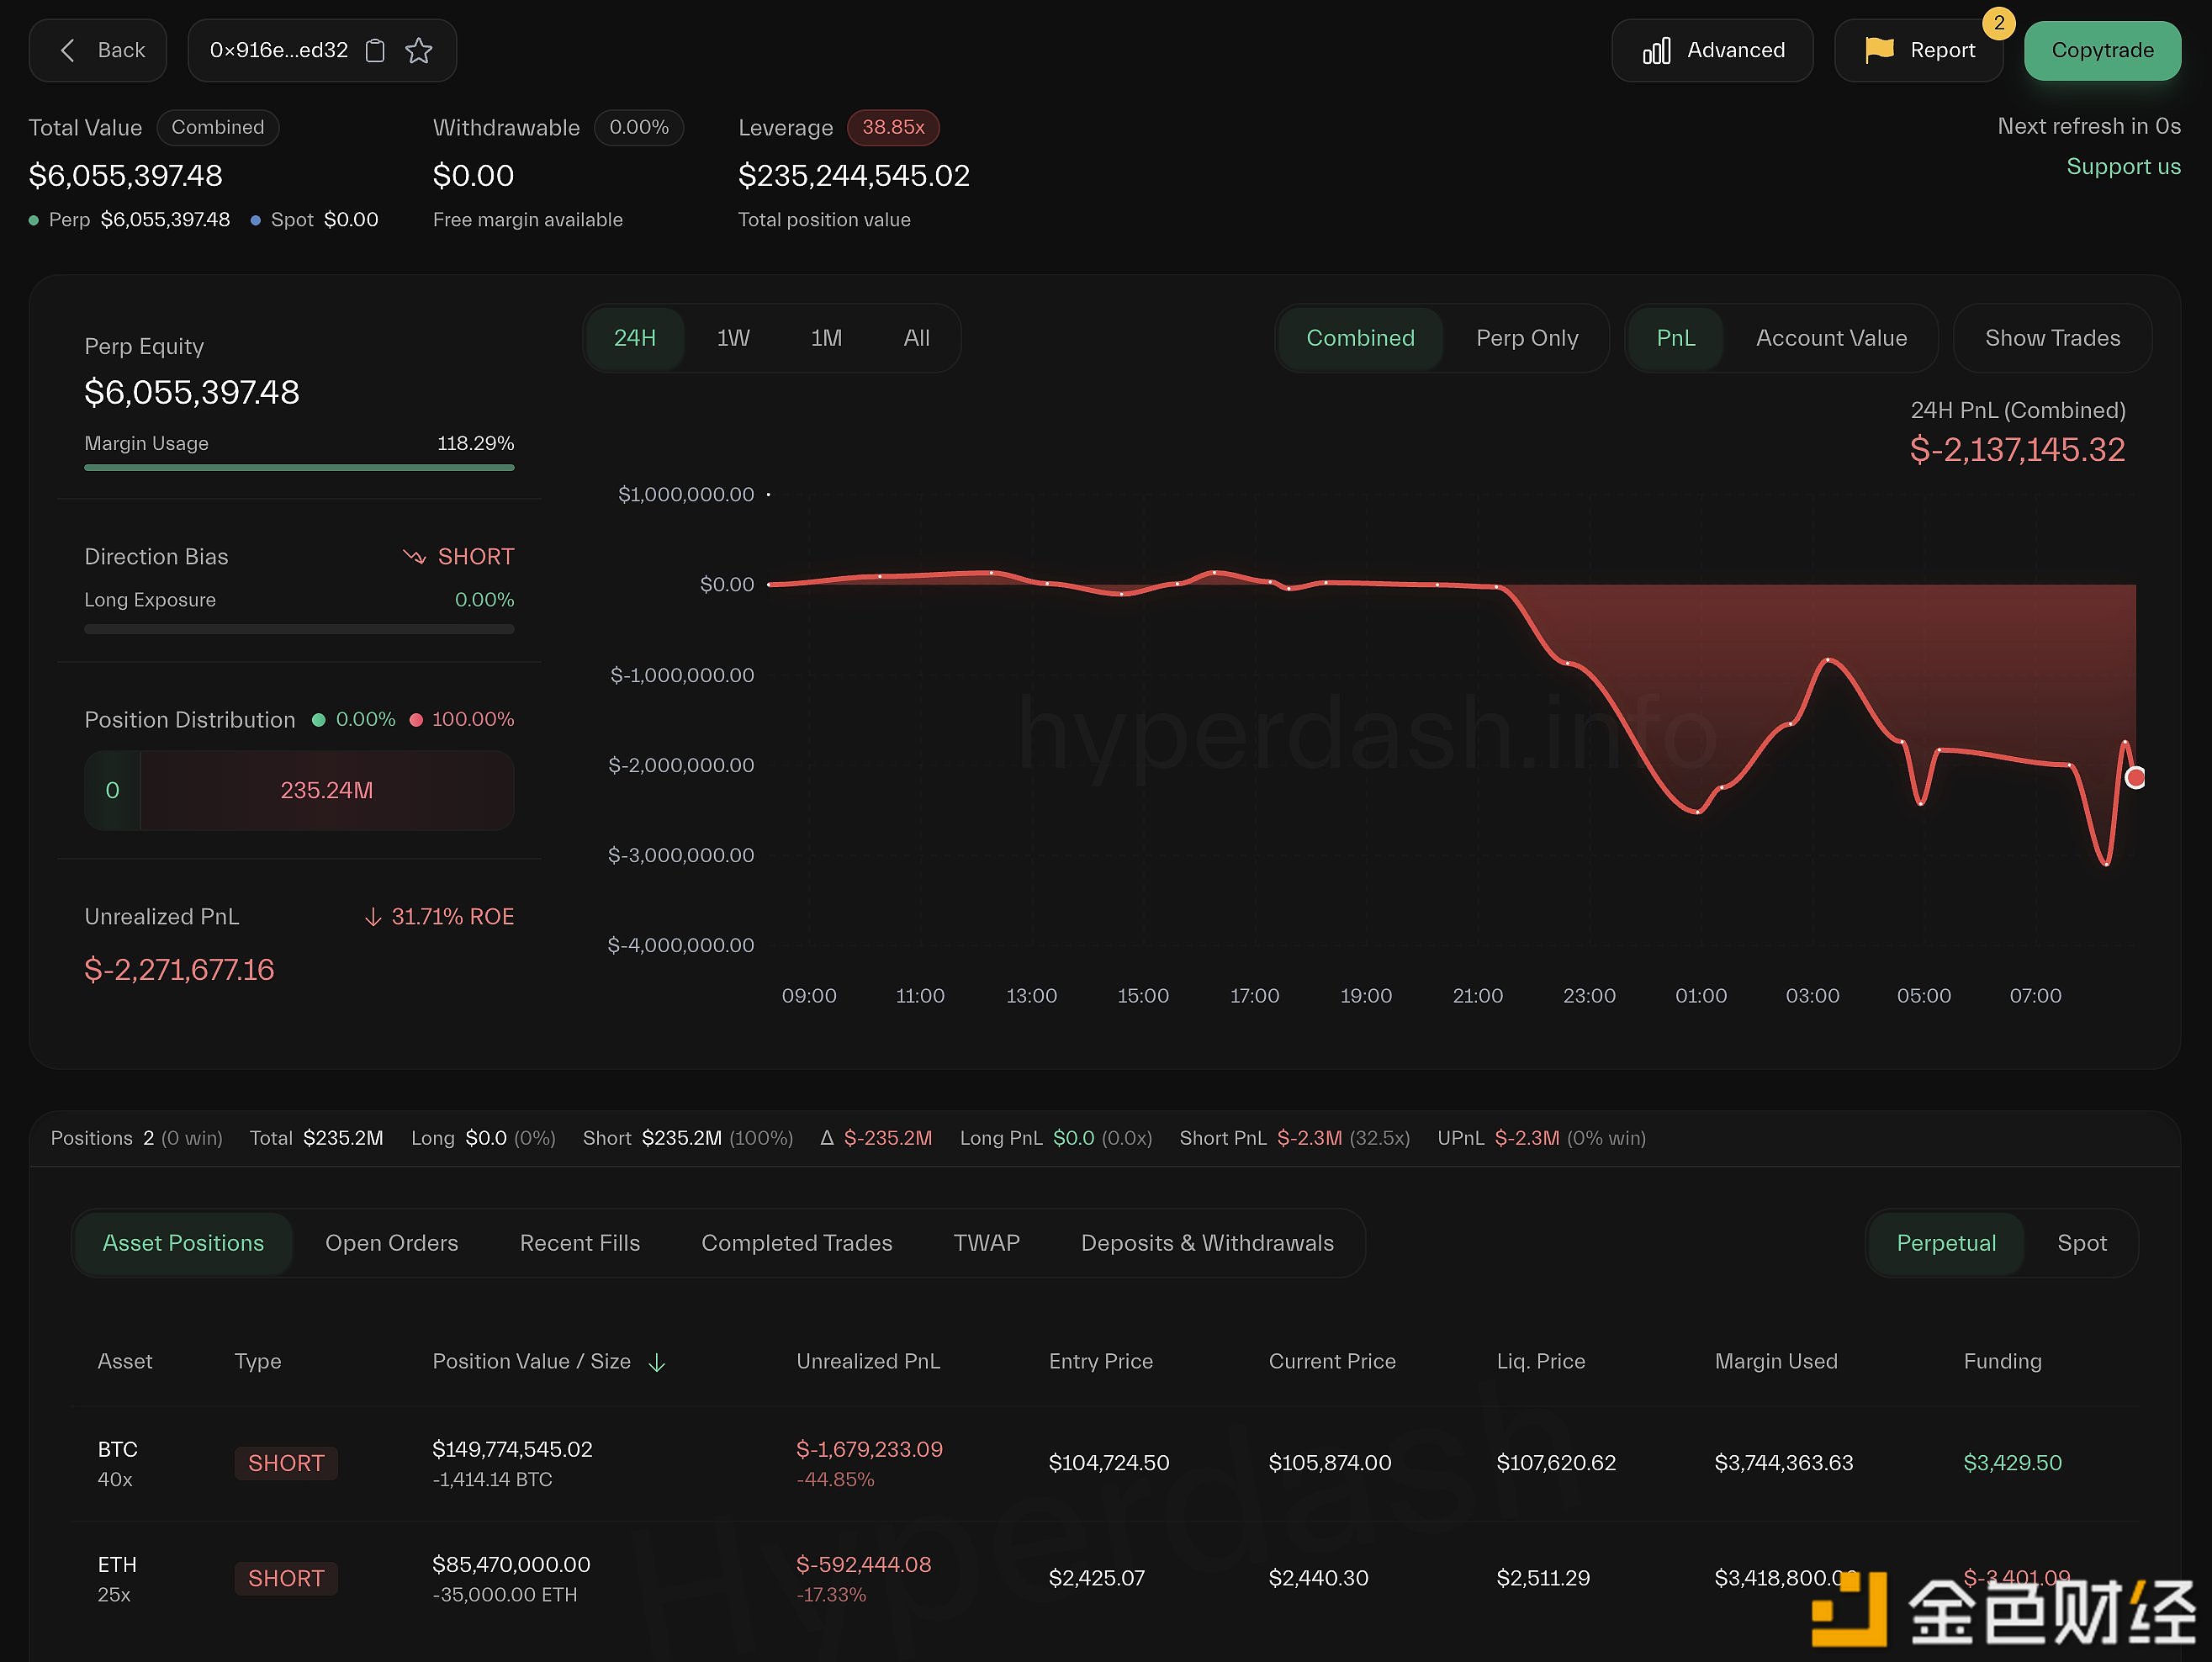Enable Show Trades on chart
The width and height of the screenshot is (2212, 1662).
pyautogui.click(x=2051, y=338)
